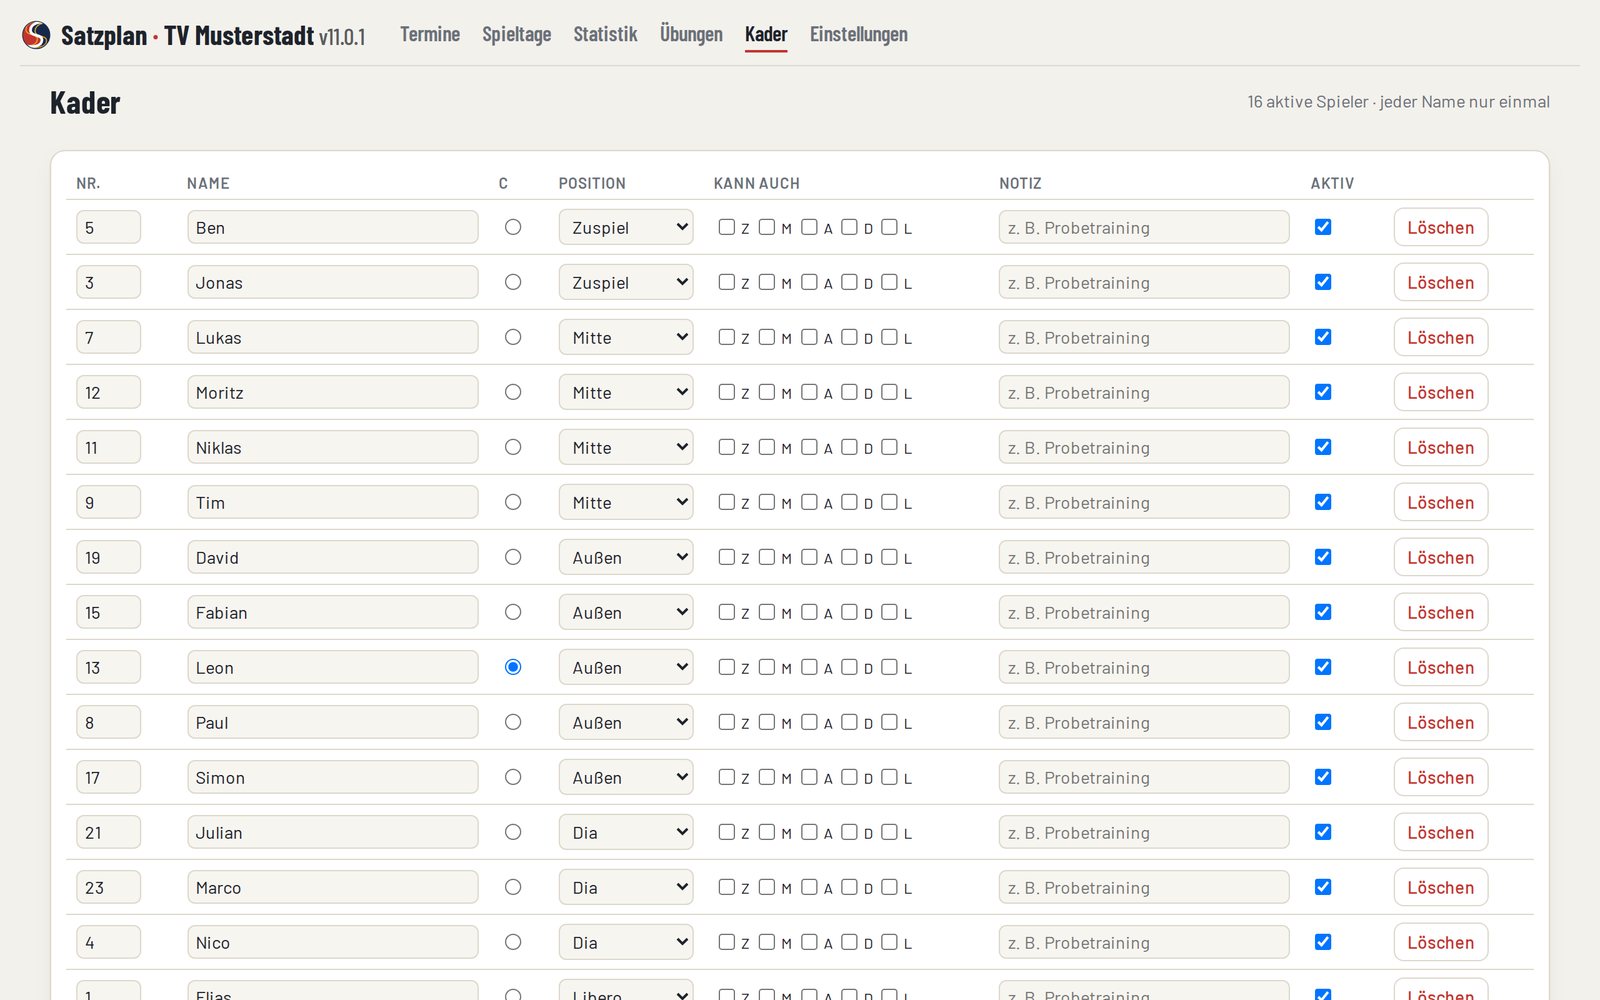The height and width of the screenshot is (1000, 1600).
Task: Uncheck the Aktiv checkbox for Jonas
Action: tap(1323, 282)
